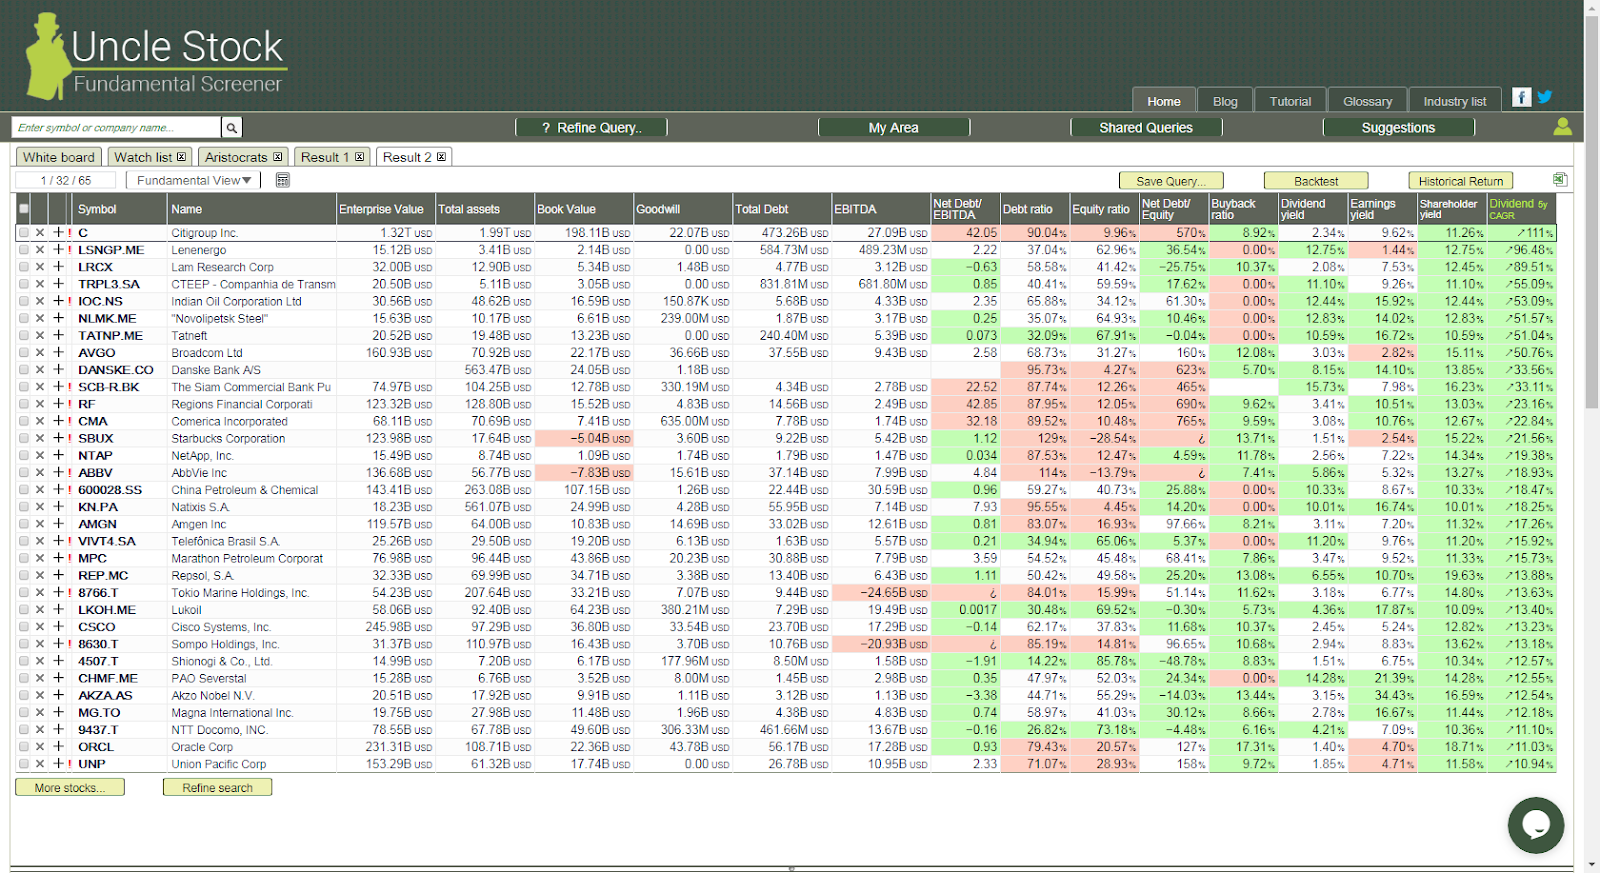Add TATNP.ME using its plus icon
The height and width of the screenshot is (873, 1600).
tap(58, 336)
